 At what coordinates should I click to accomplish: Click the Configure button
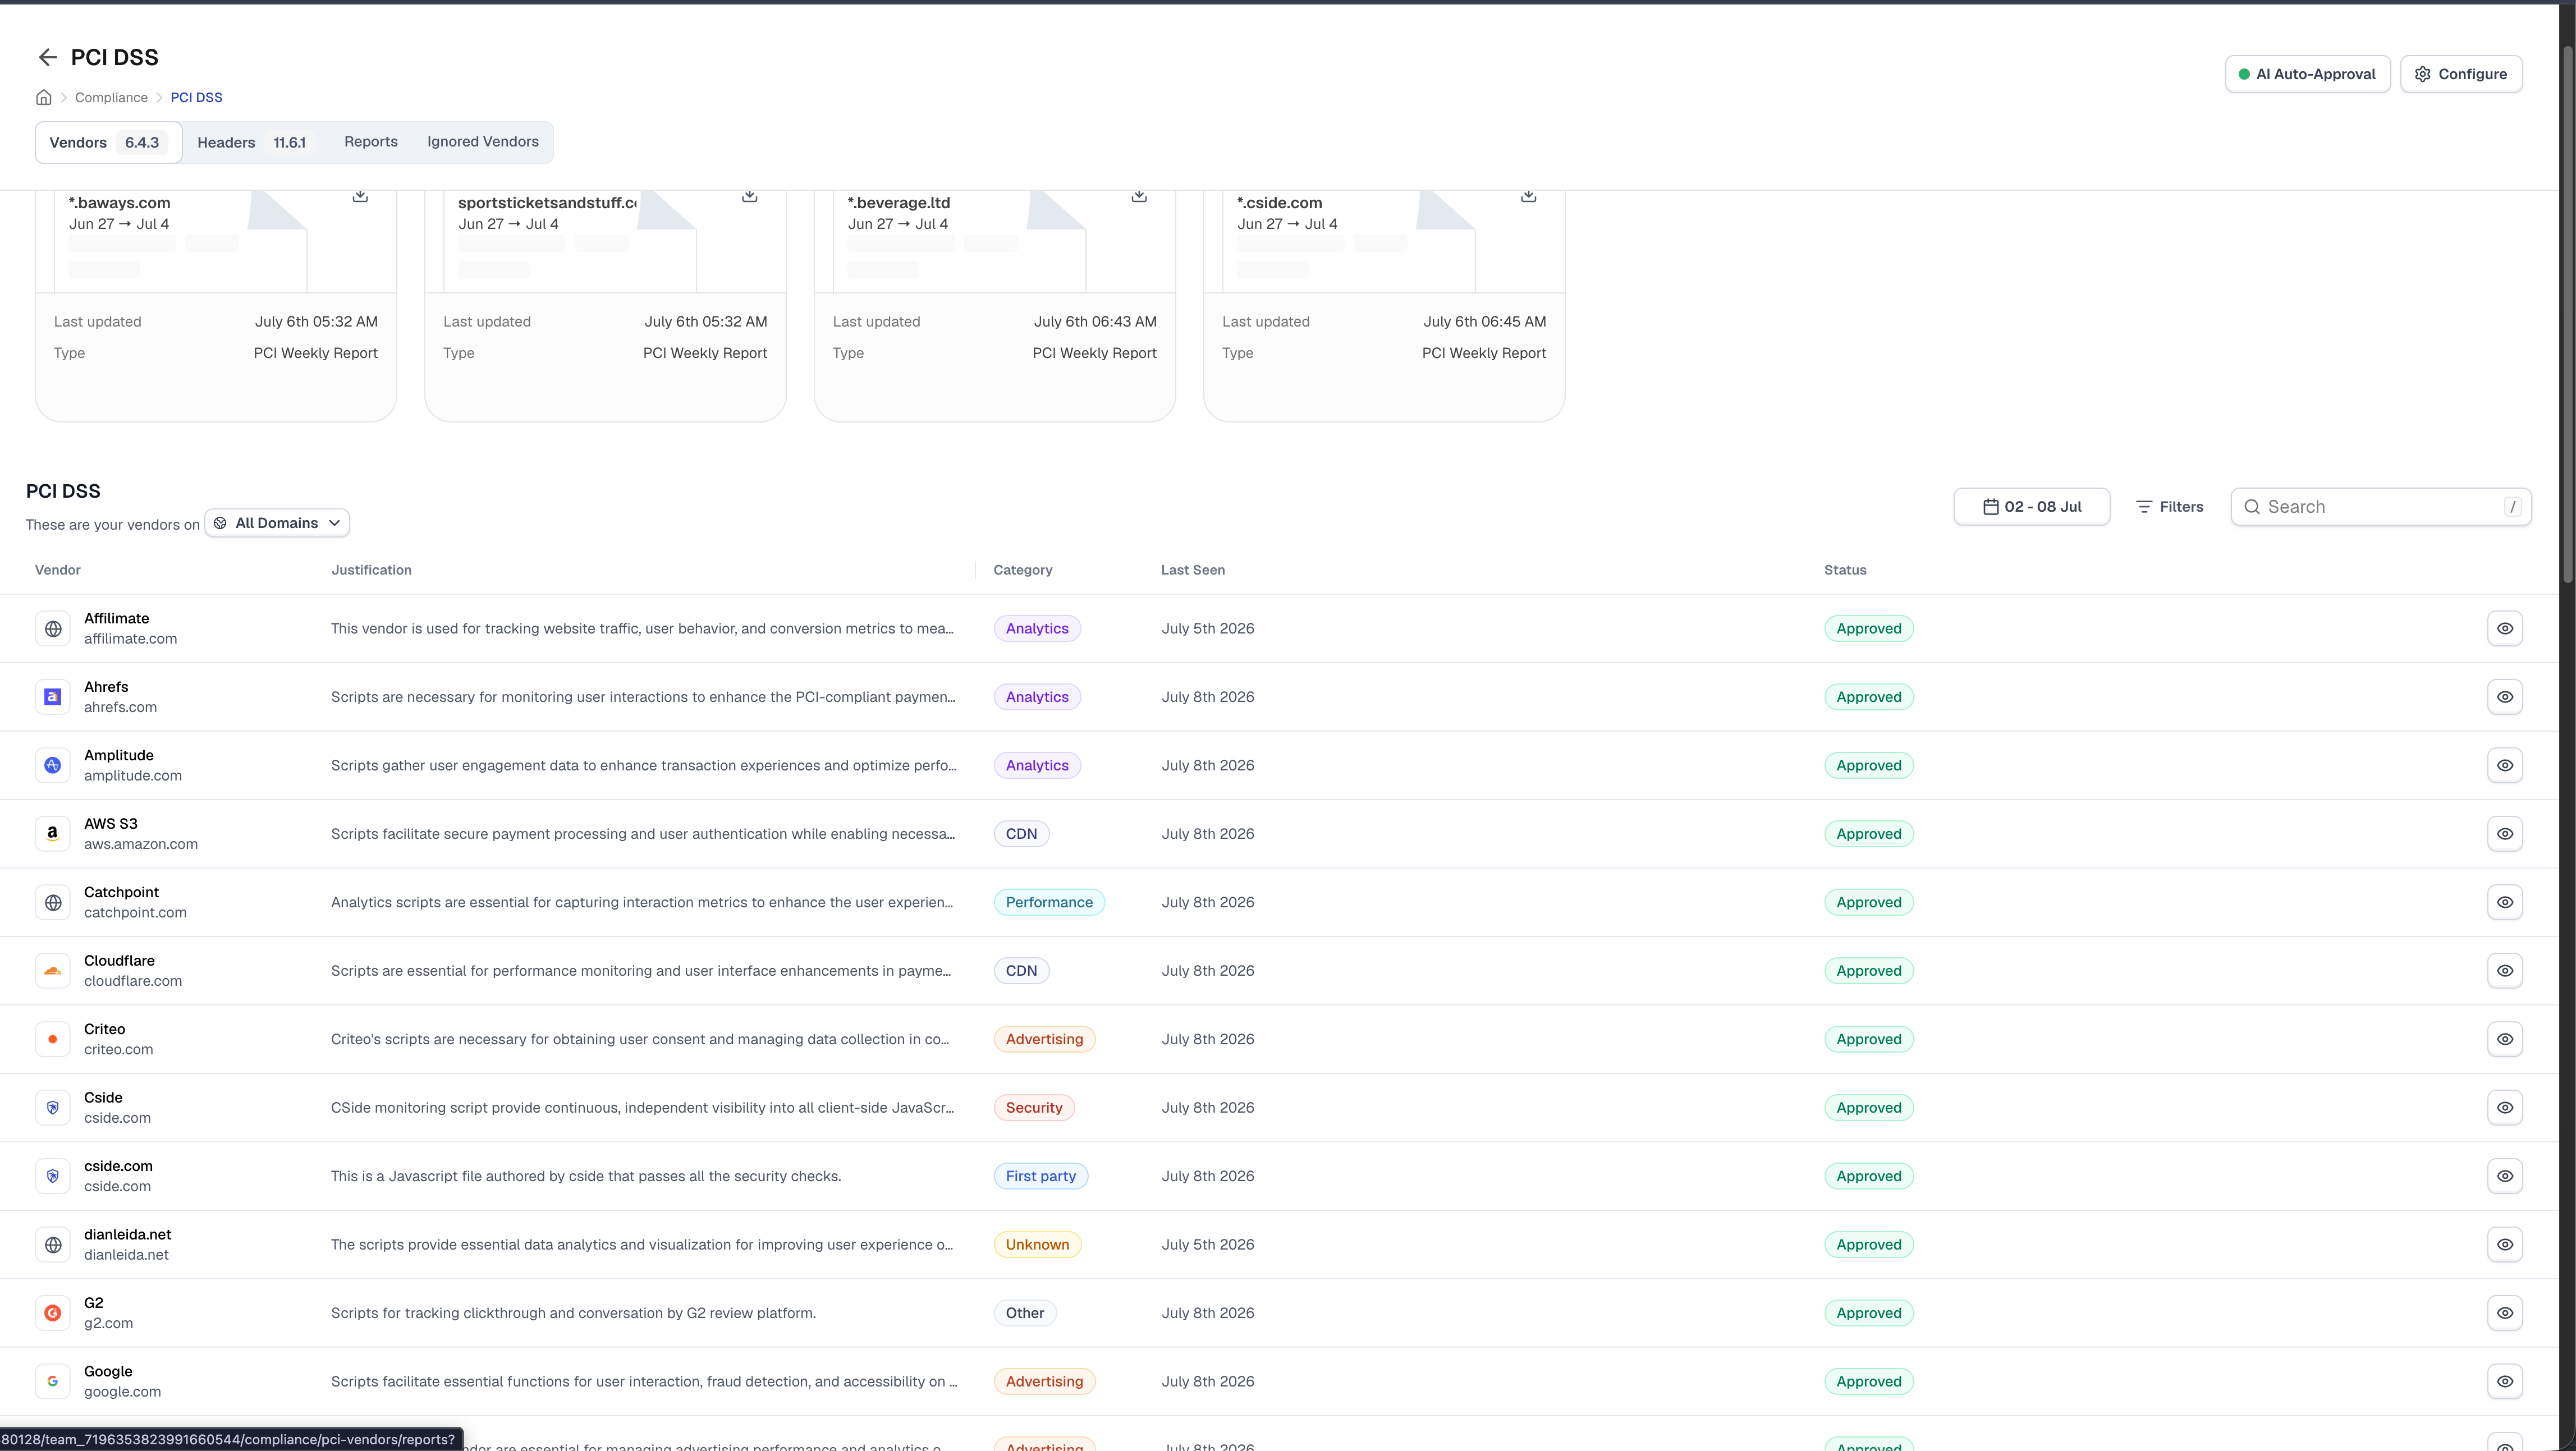point(2461,74)
